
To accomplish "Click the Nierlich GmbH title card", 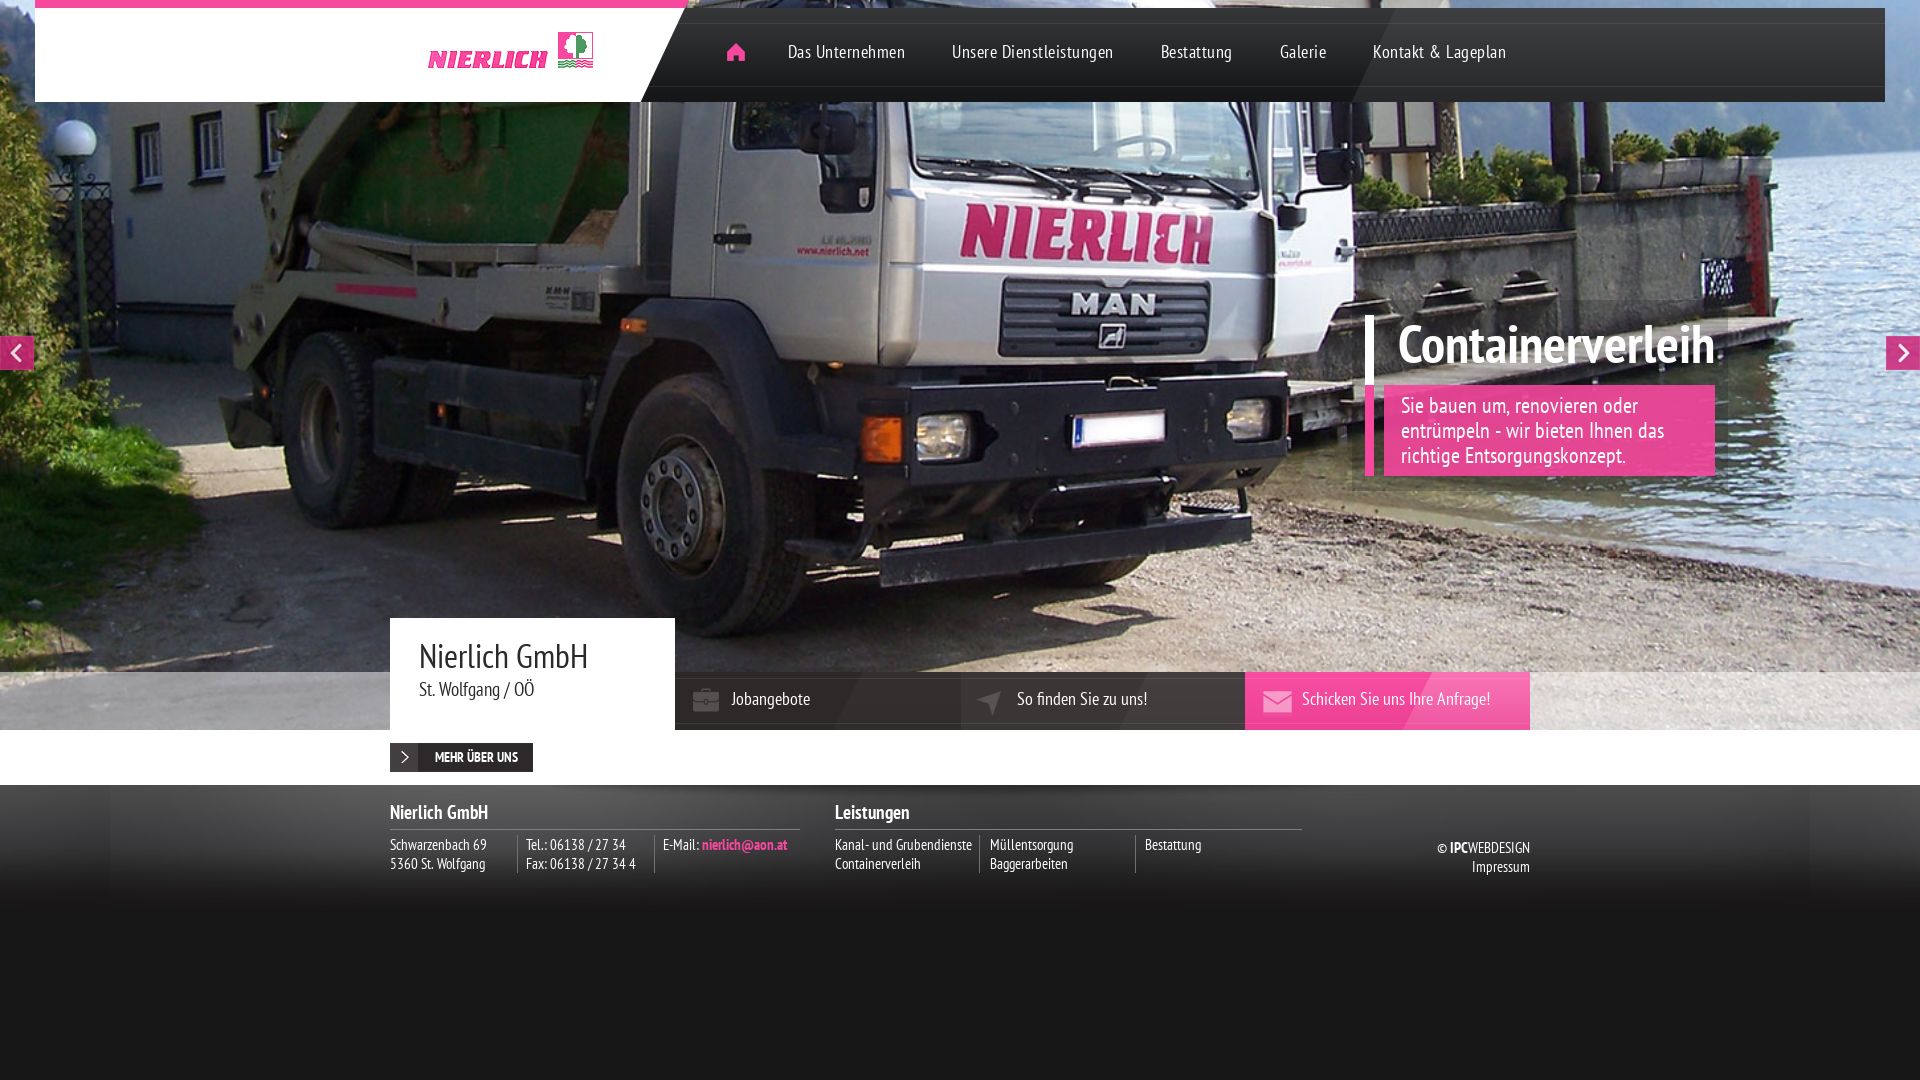I will [532, 674].
